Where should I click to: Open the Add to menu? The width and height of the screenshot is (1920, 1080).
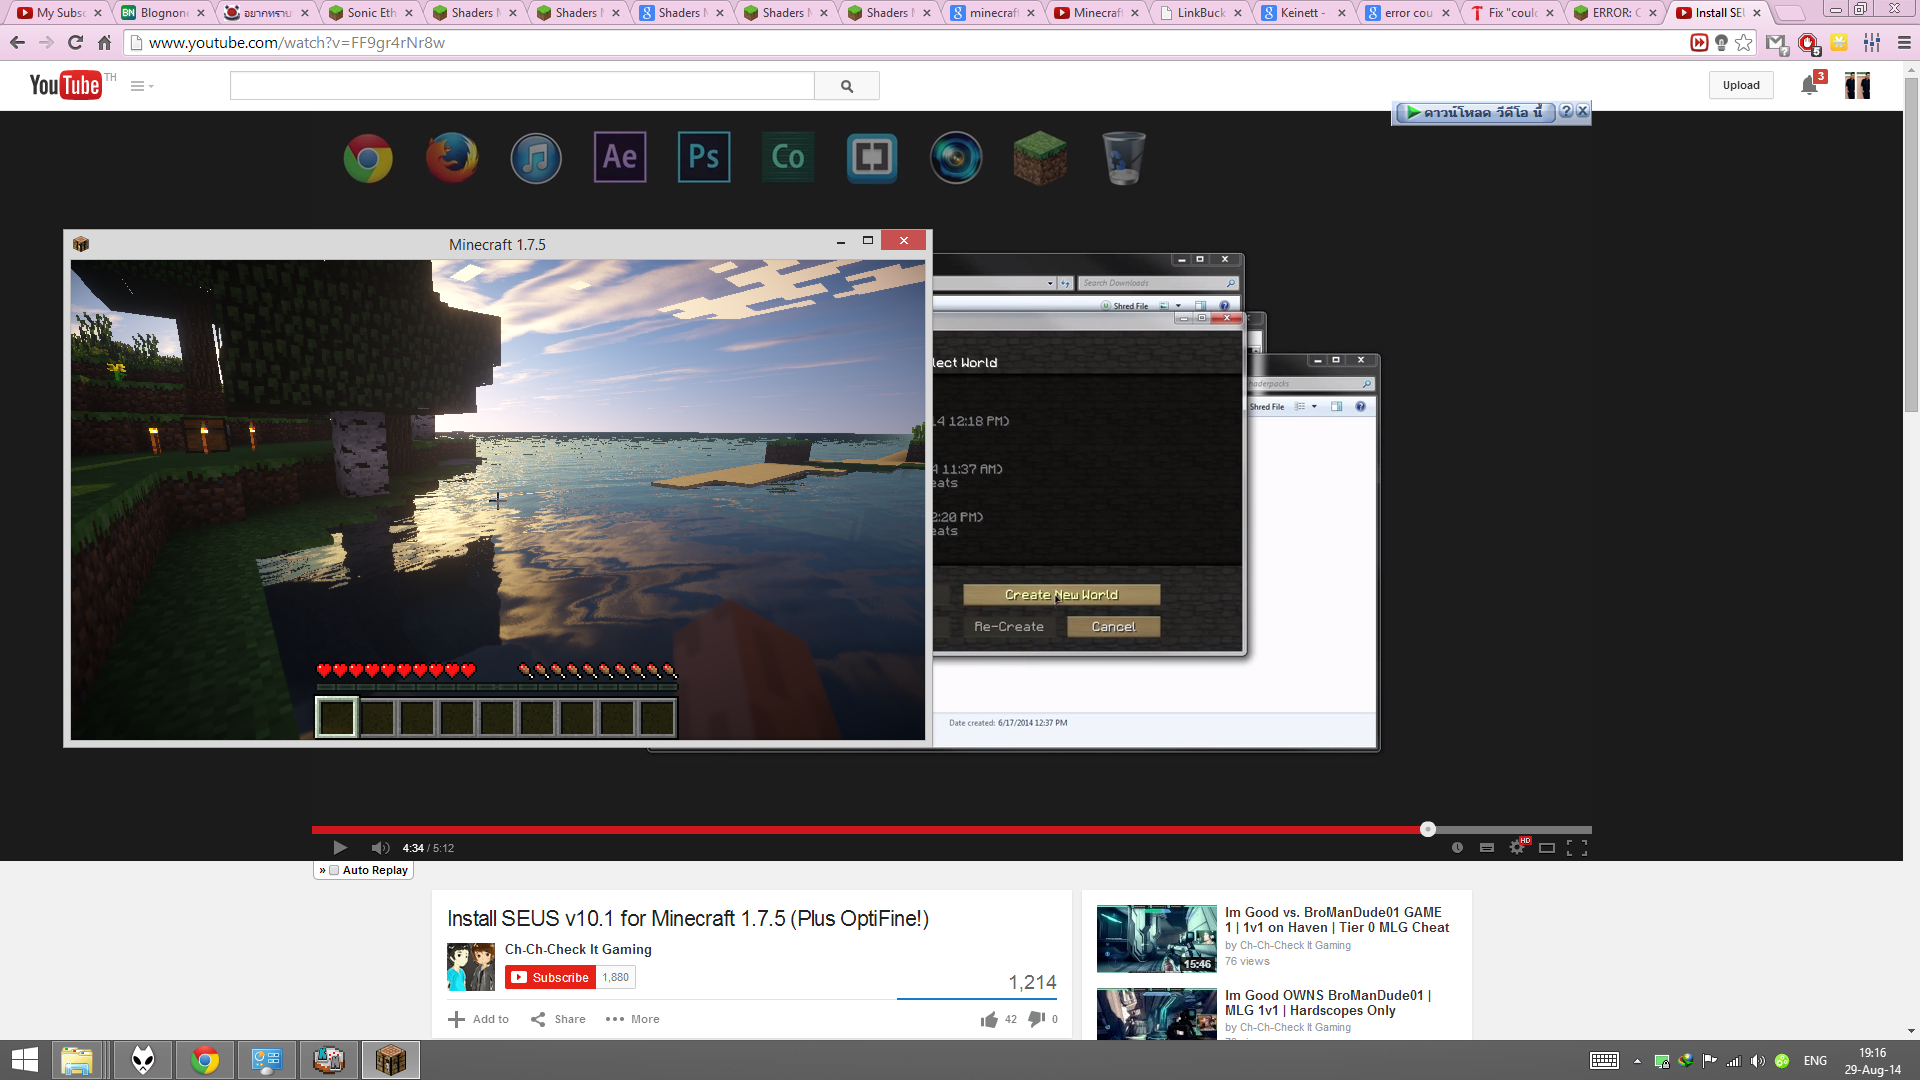pos(479,1019)
